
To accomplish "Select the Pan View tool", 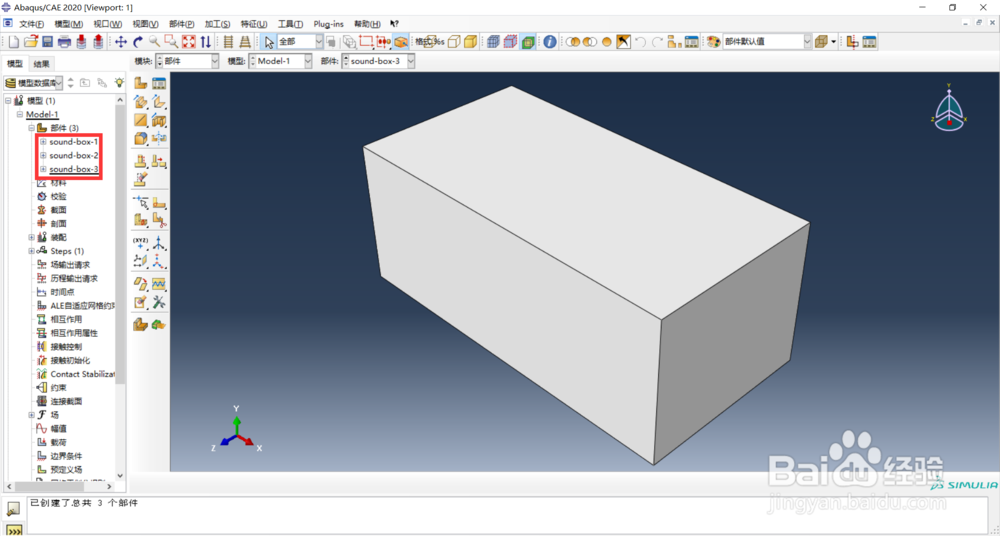I will tap(121, 42).
